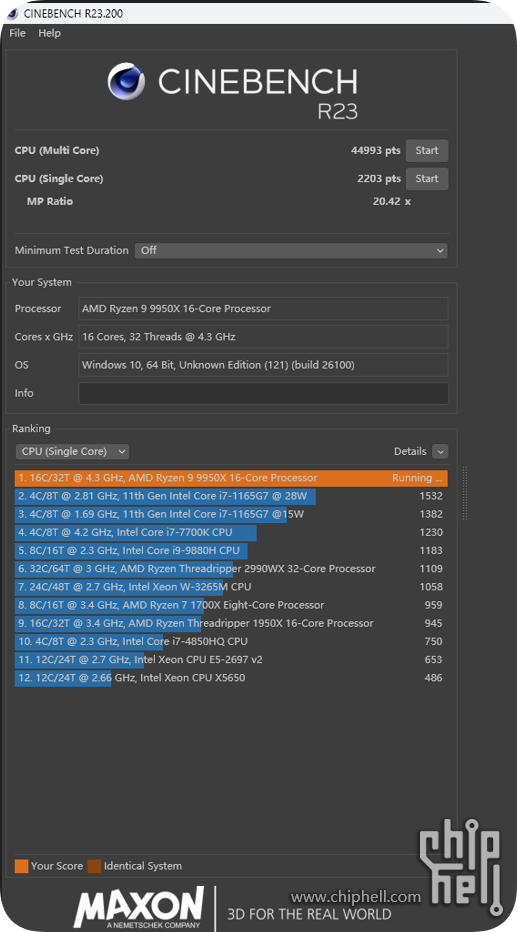Click the OS version field
The width and height of the screenshot is (517, 932).
tap(263, 365)
